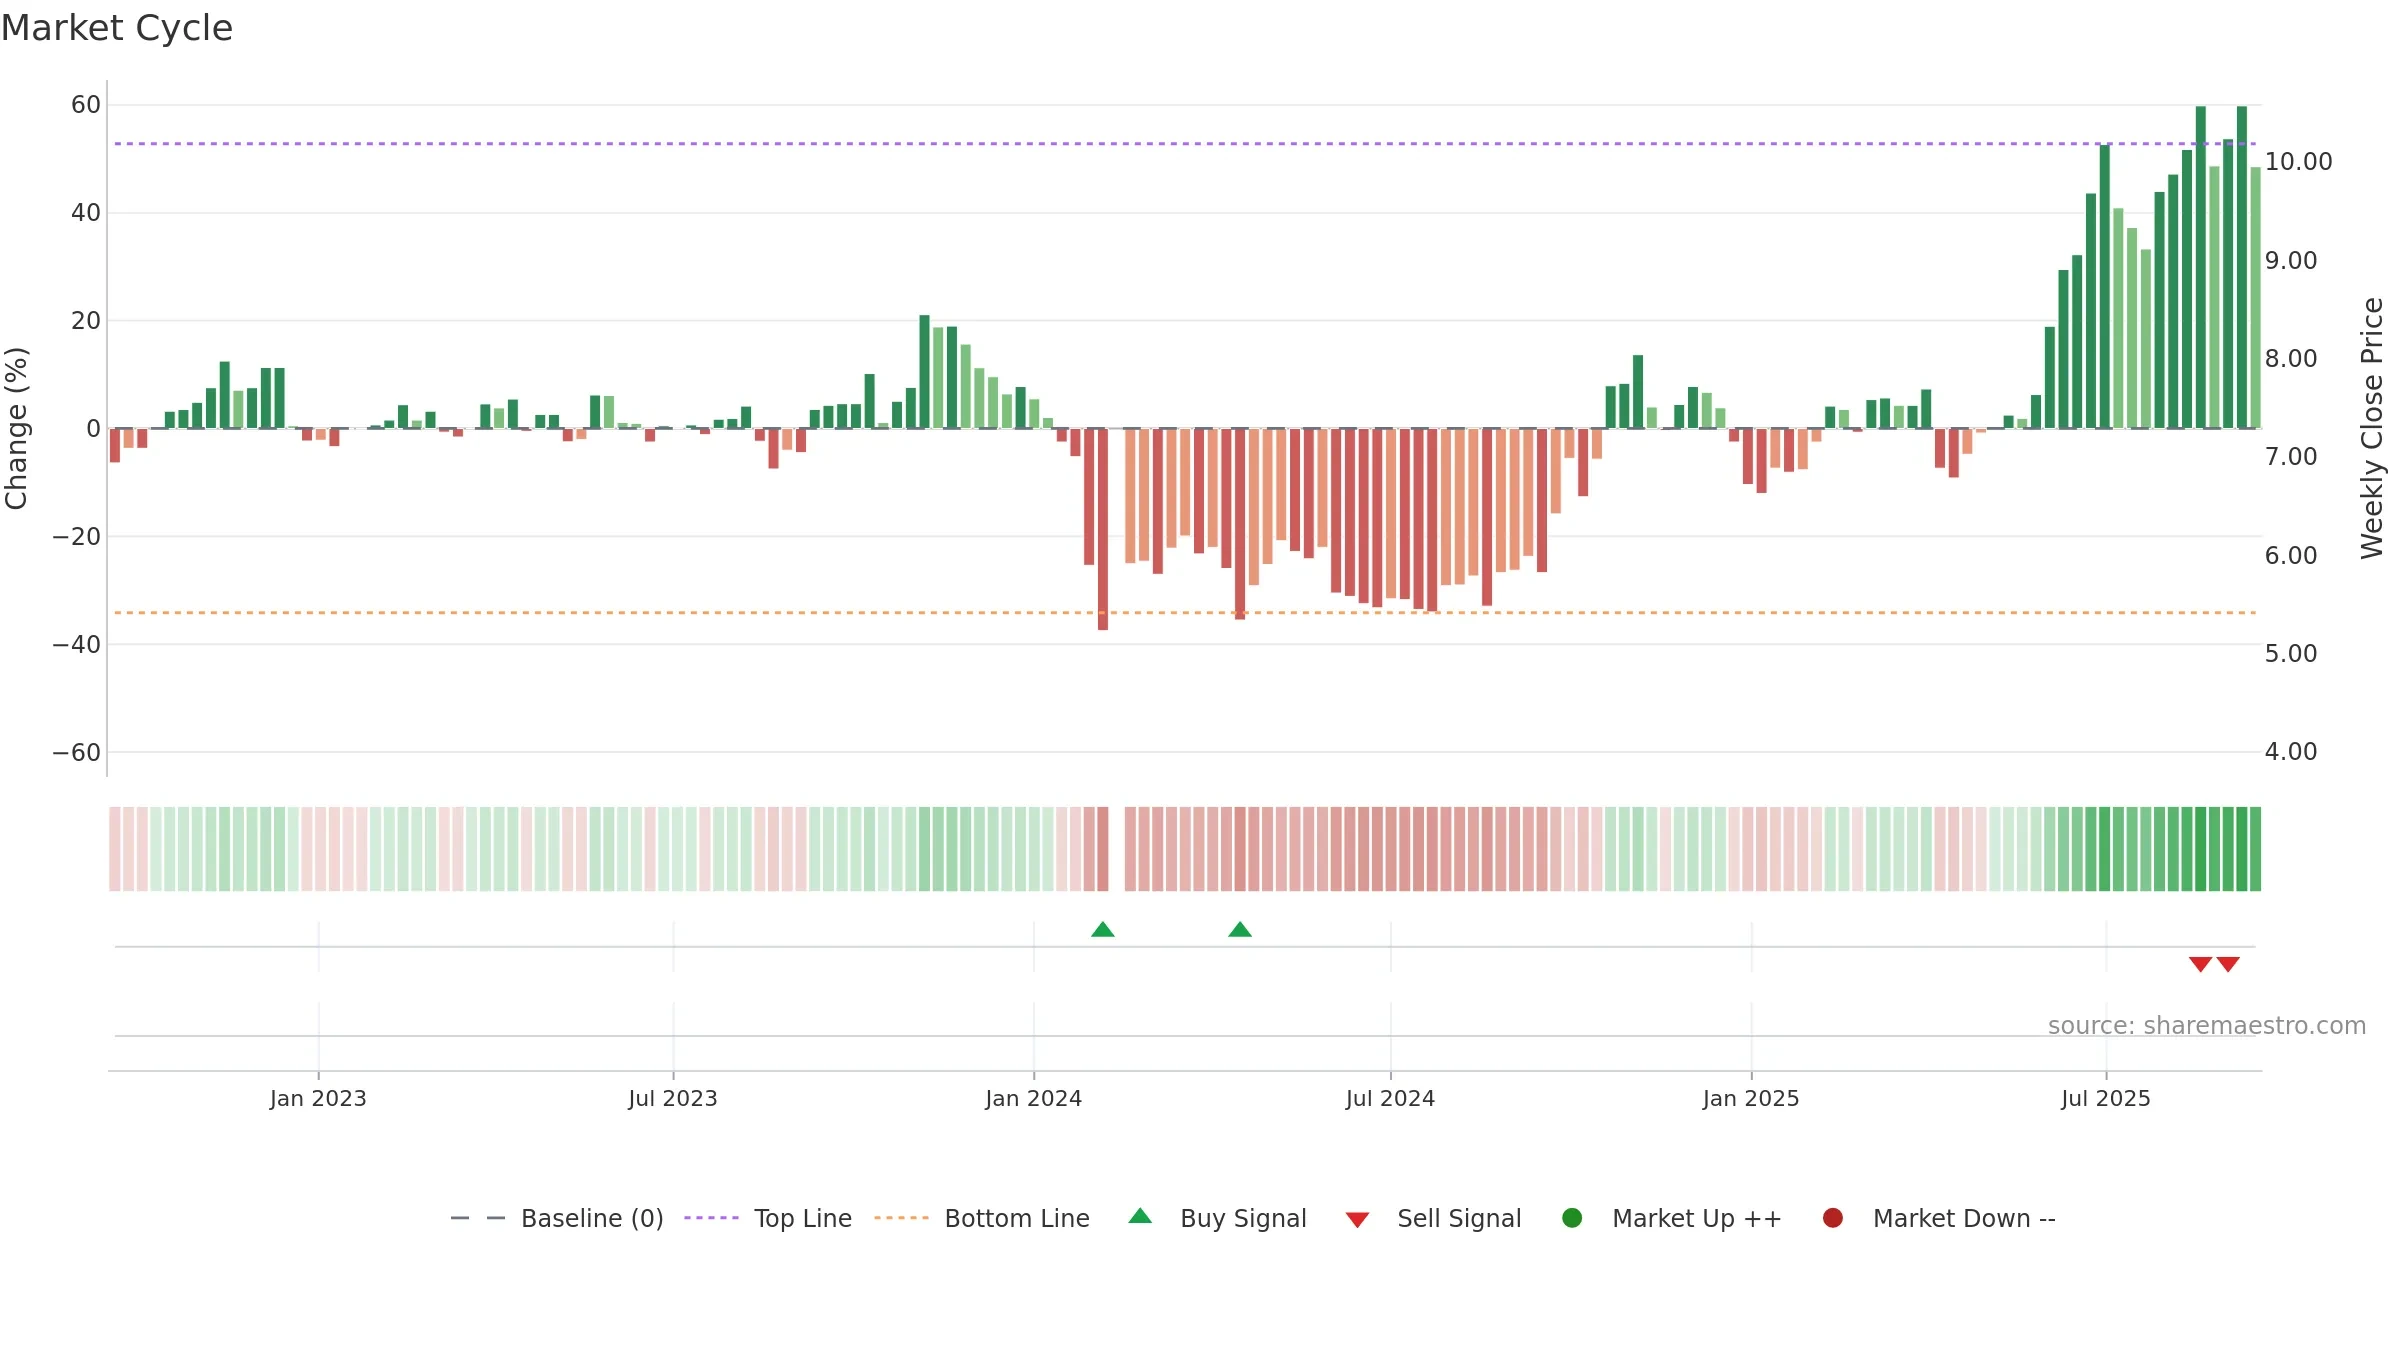Click the Baseline (0) dashed legend marker

(x=478, y=1218)
